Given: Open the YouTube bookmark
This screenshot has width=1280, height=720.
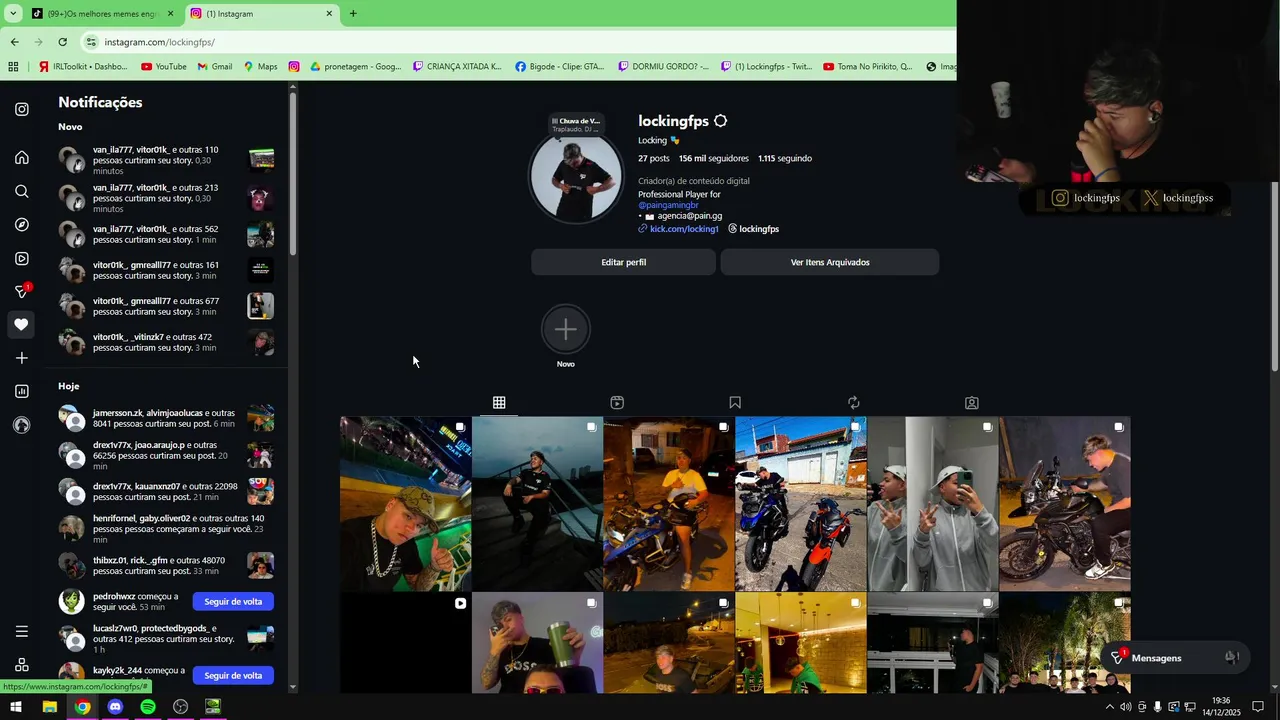Looking at the screenshot, I should (164, 67).
